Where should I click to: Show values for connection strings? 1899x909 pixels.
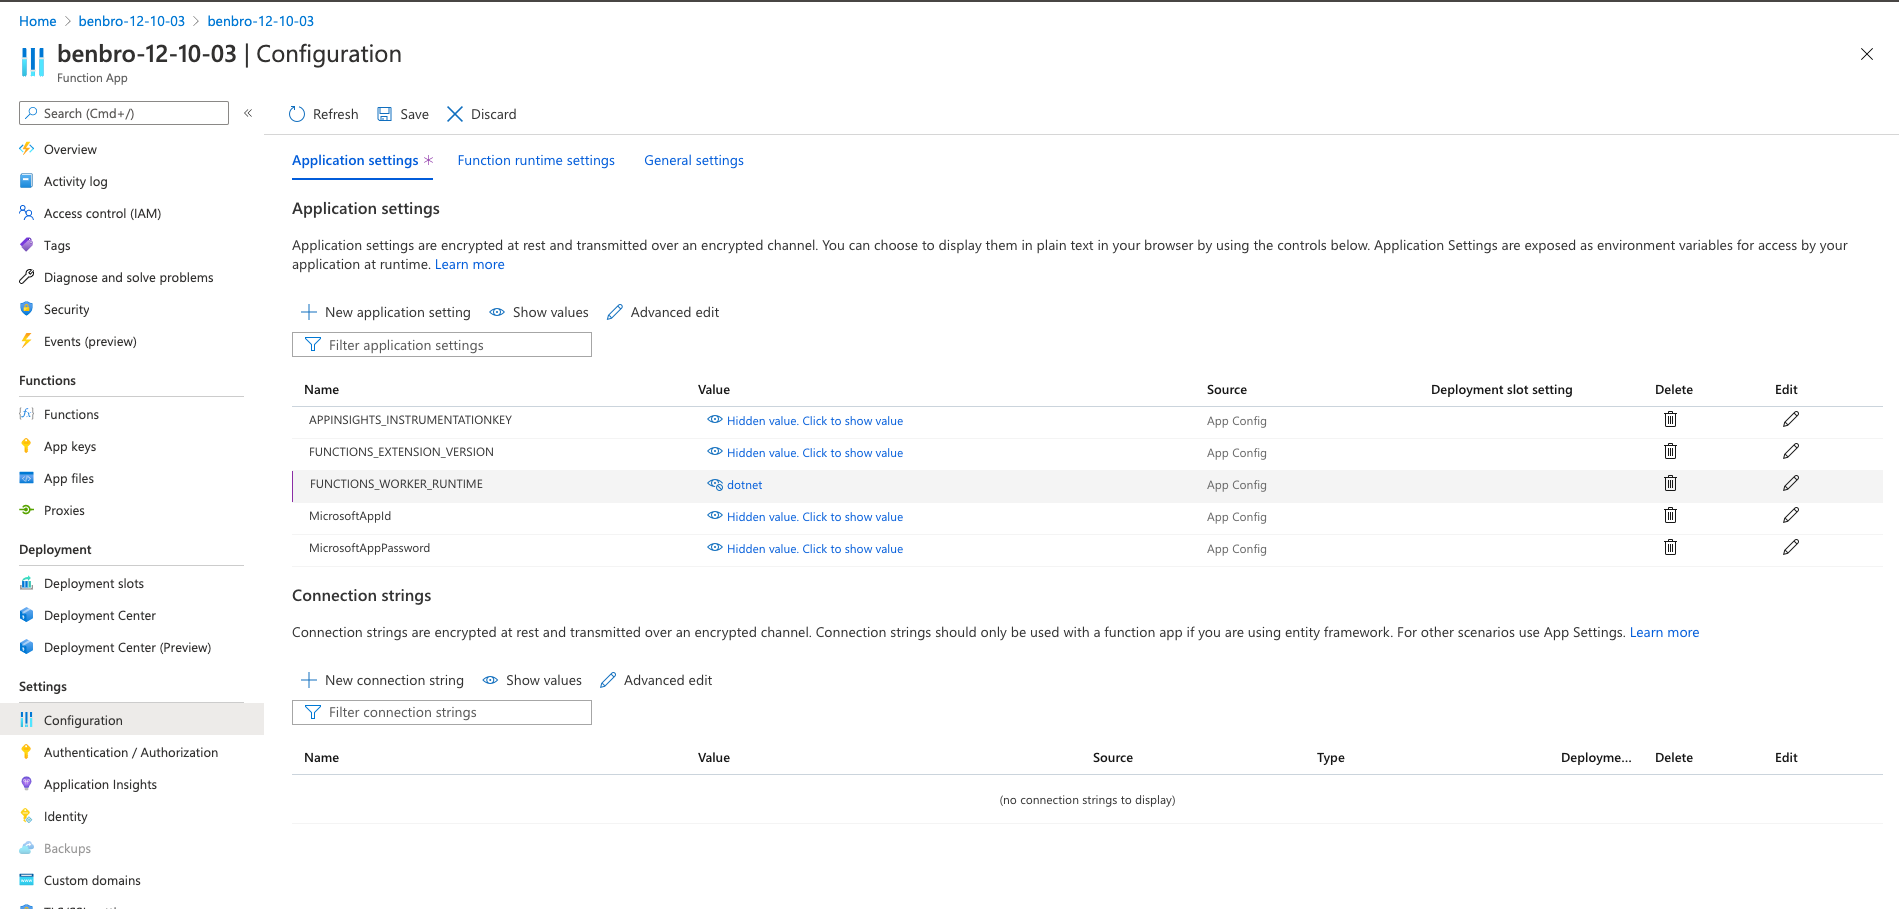[532, 681]
